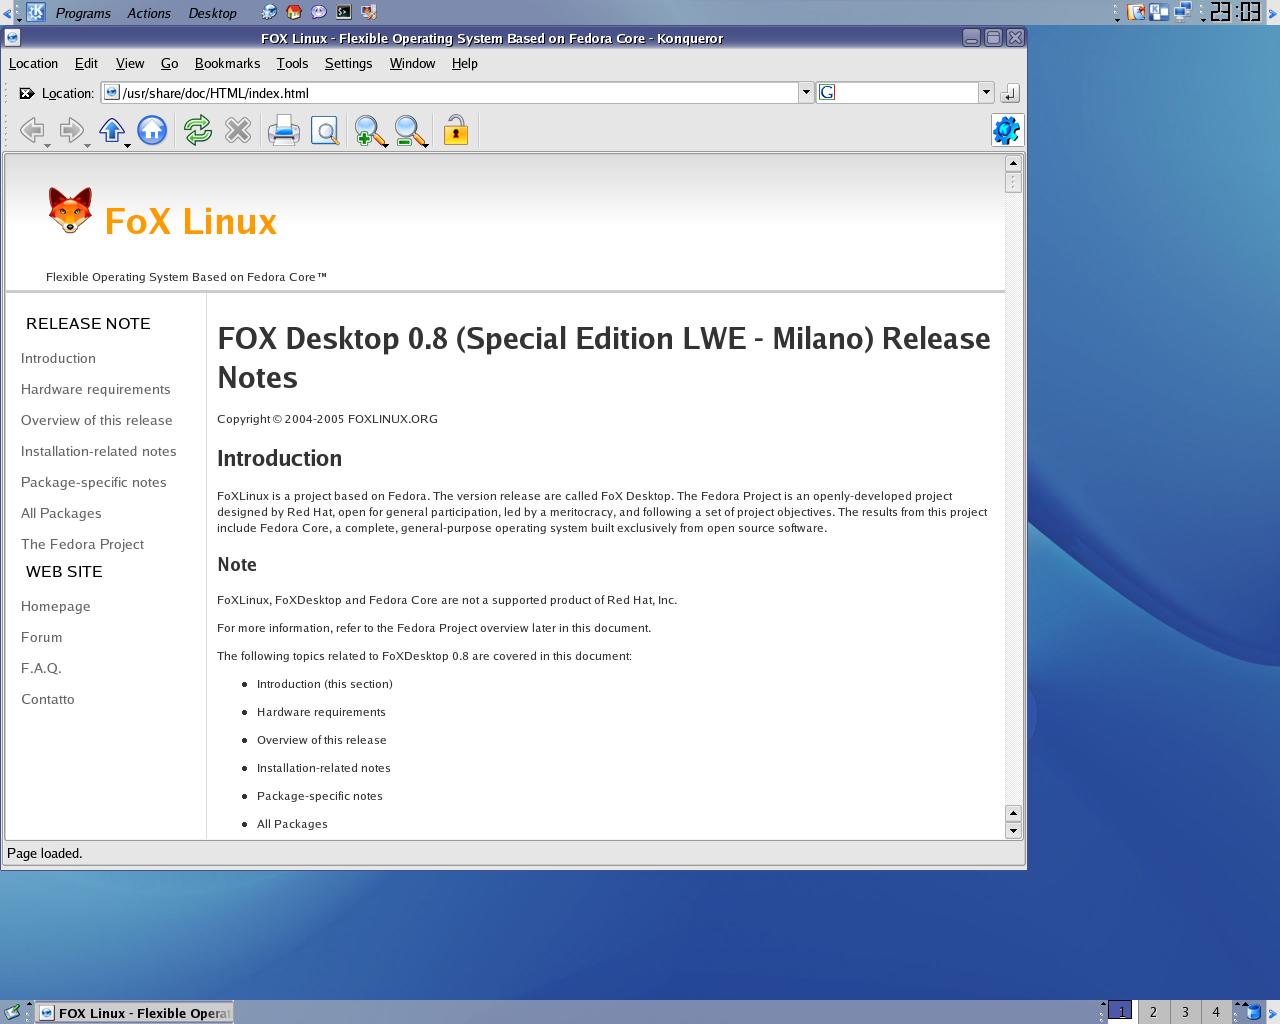This screenshot has width=1280, height=1024.
Task: Expand the search bar dropdown arrow
Action: pos(986,93)
